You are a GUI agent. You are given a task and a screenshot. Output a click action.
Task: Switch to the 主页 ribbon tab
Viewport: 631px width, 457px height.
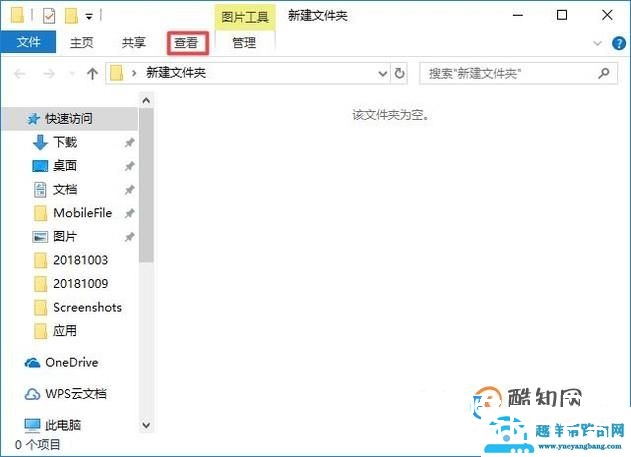coord(82,42)
